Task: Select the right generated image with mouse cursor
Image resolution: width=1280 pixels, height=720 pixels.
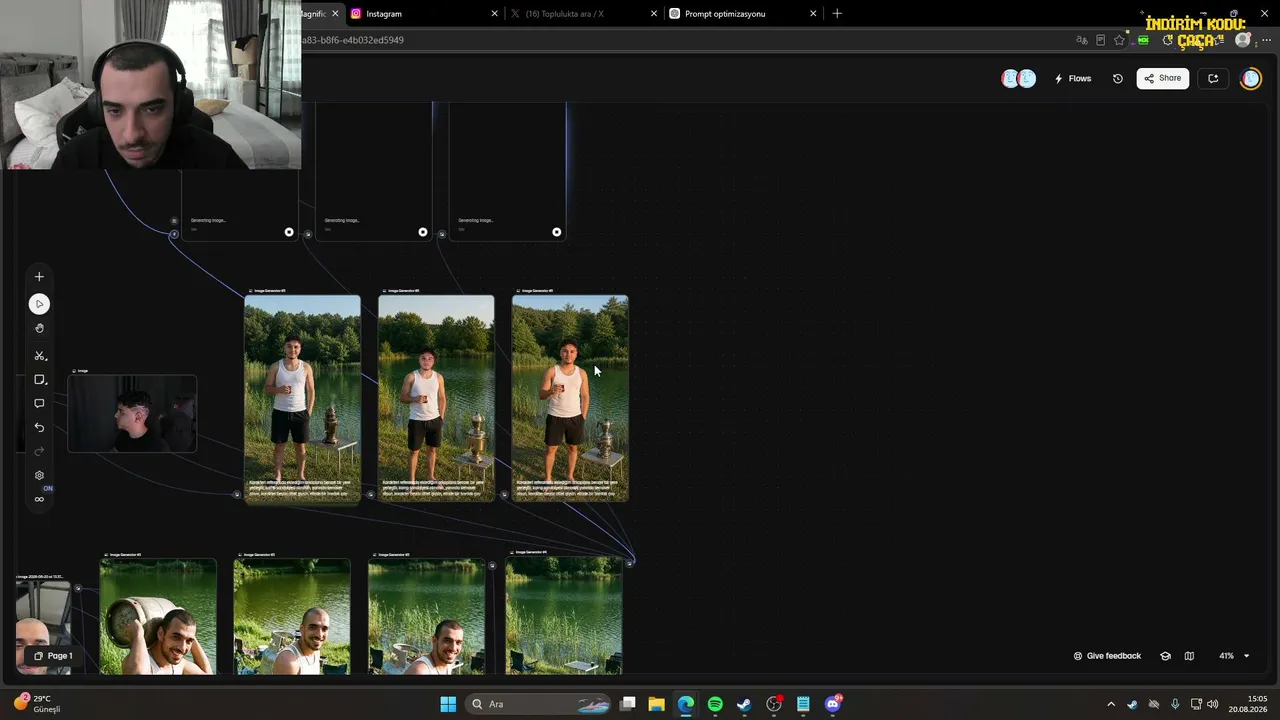Action: [x=570, y=397]
